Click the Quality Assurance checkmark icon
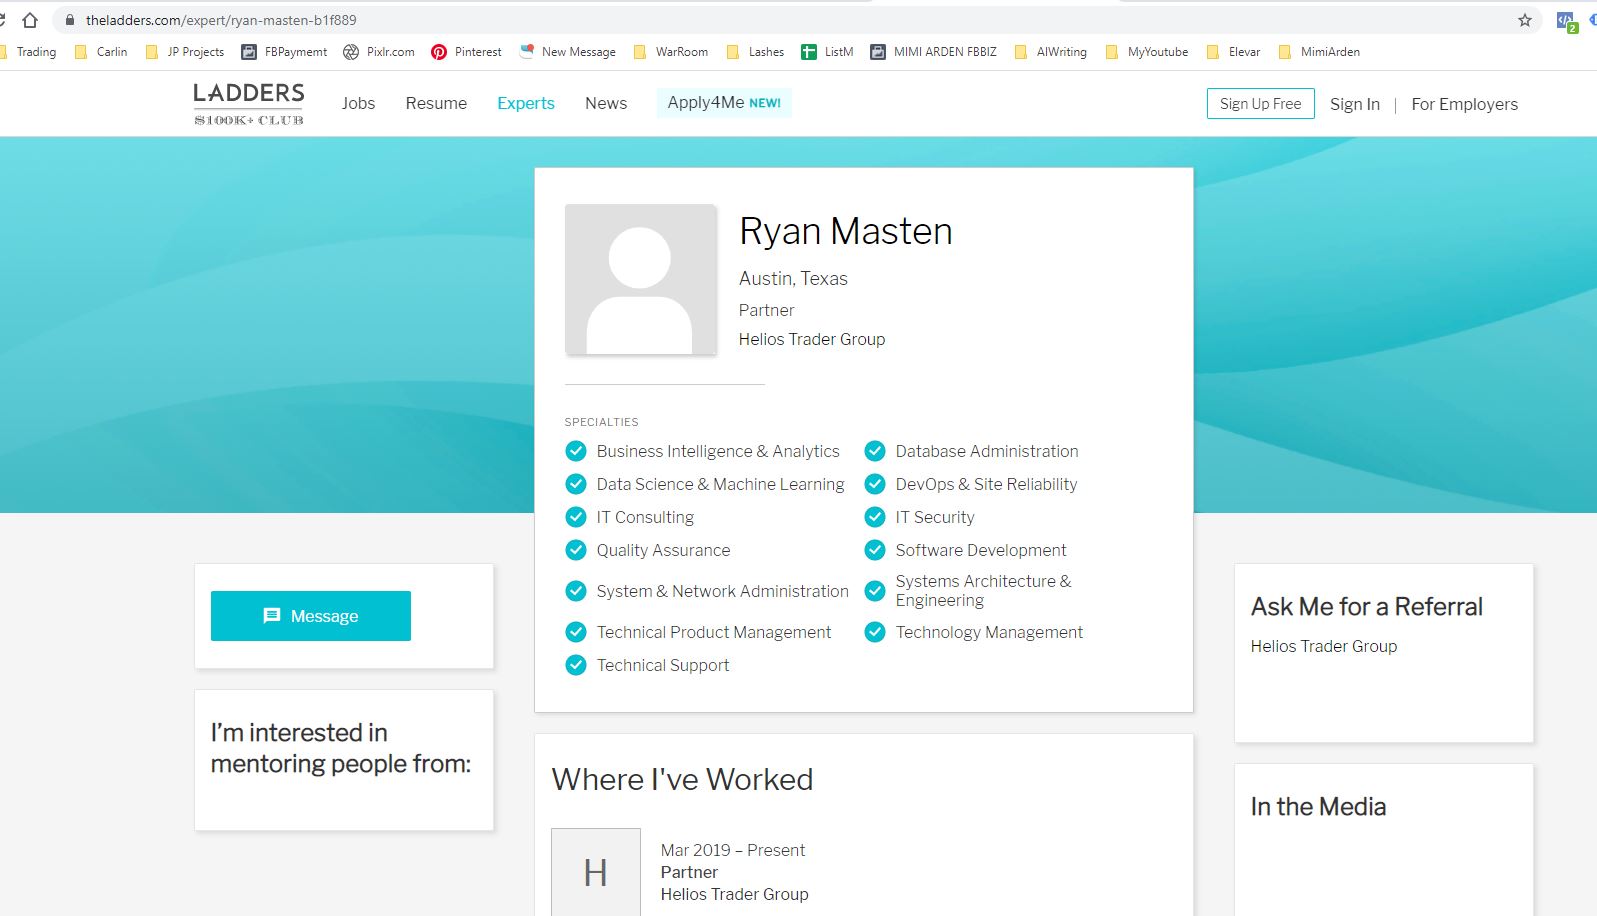 [576, 550]
